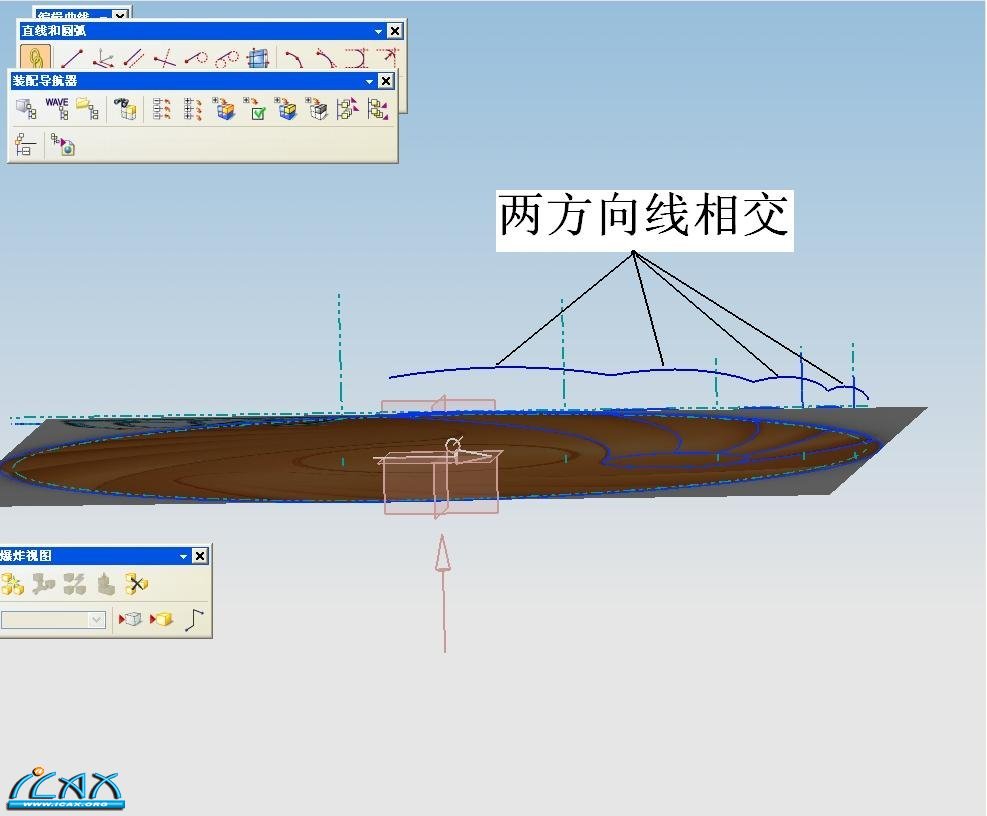987x816 pixels.
Task: Select the Line Point-Parallel tool
Action: pyautogui.click(x=133, y=59)
